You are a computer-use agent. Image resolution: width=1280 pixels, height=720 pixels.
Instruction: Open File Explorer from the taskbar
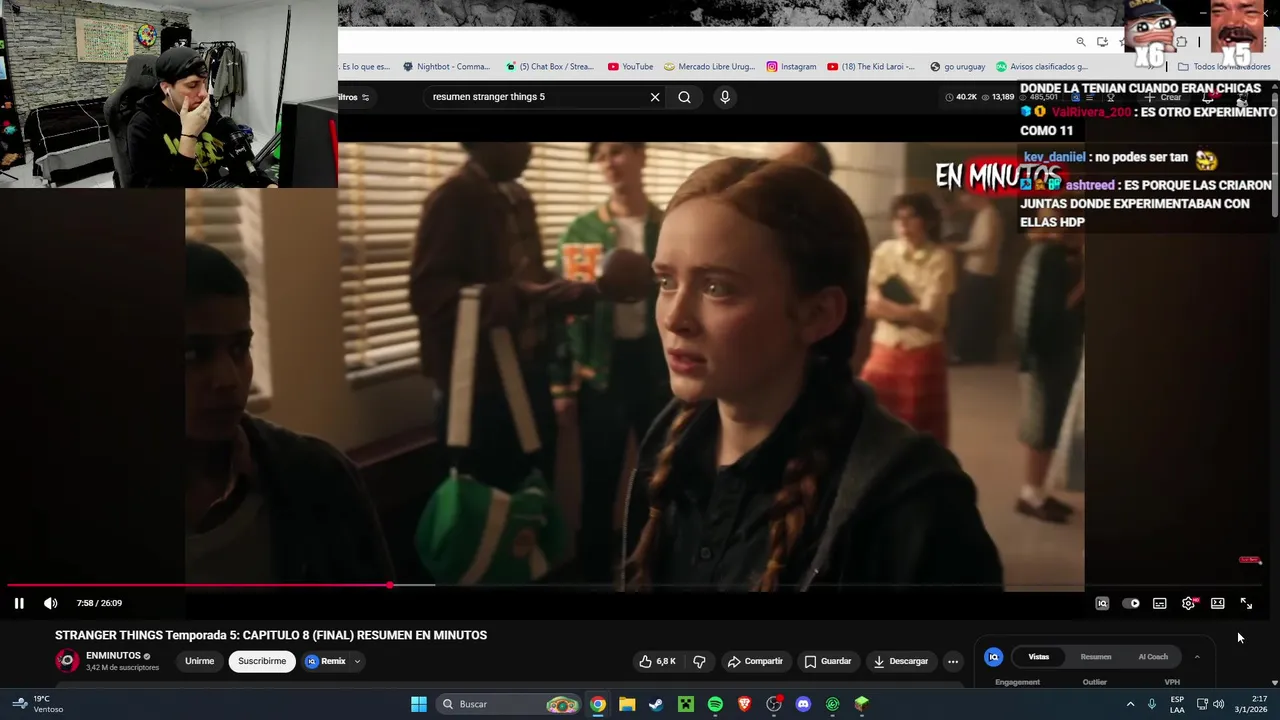click(627, 704)
